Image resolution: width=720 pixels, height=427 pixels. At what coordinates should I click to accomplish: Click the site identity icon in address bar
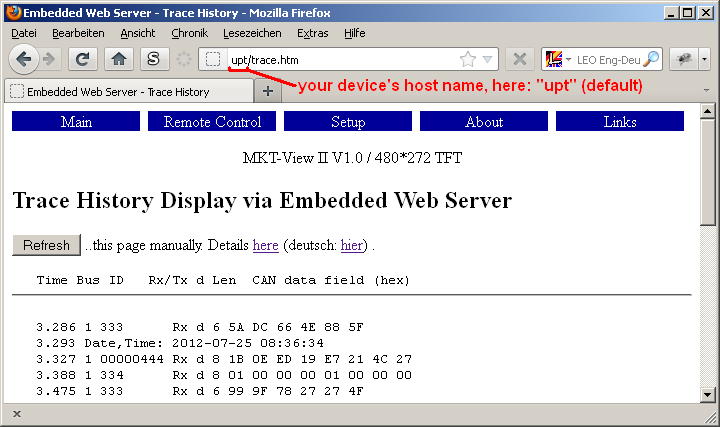coord(213,60)
